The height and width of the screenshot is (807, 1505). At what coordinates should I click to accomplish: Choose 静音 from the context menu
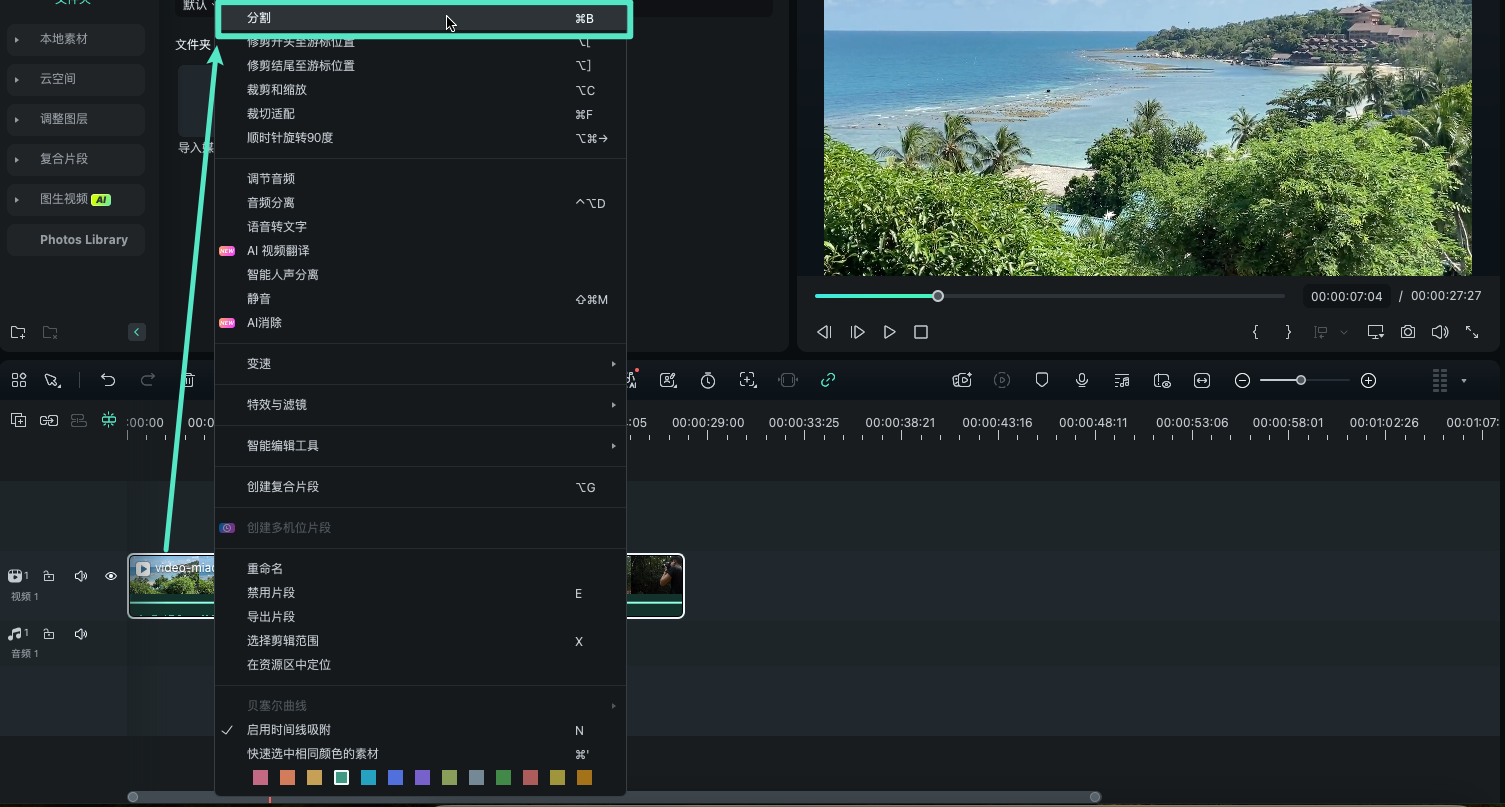(421, 299)
